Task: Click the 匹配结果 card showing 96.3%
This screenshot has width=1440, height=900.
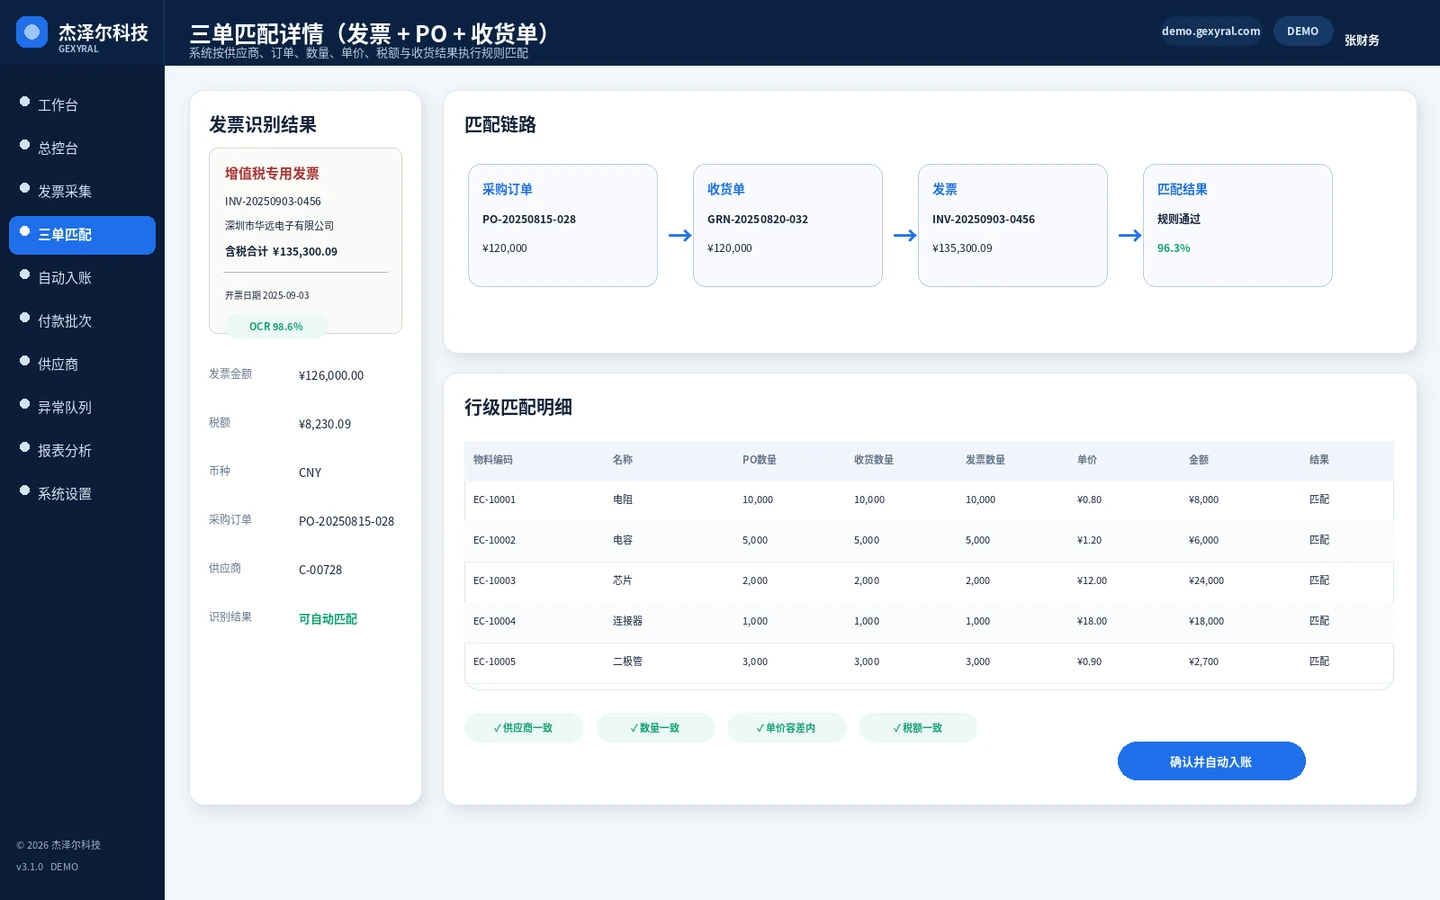Action: tap(1238, 225)
